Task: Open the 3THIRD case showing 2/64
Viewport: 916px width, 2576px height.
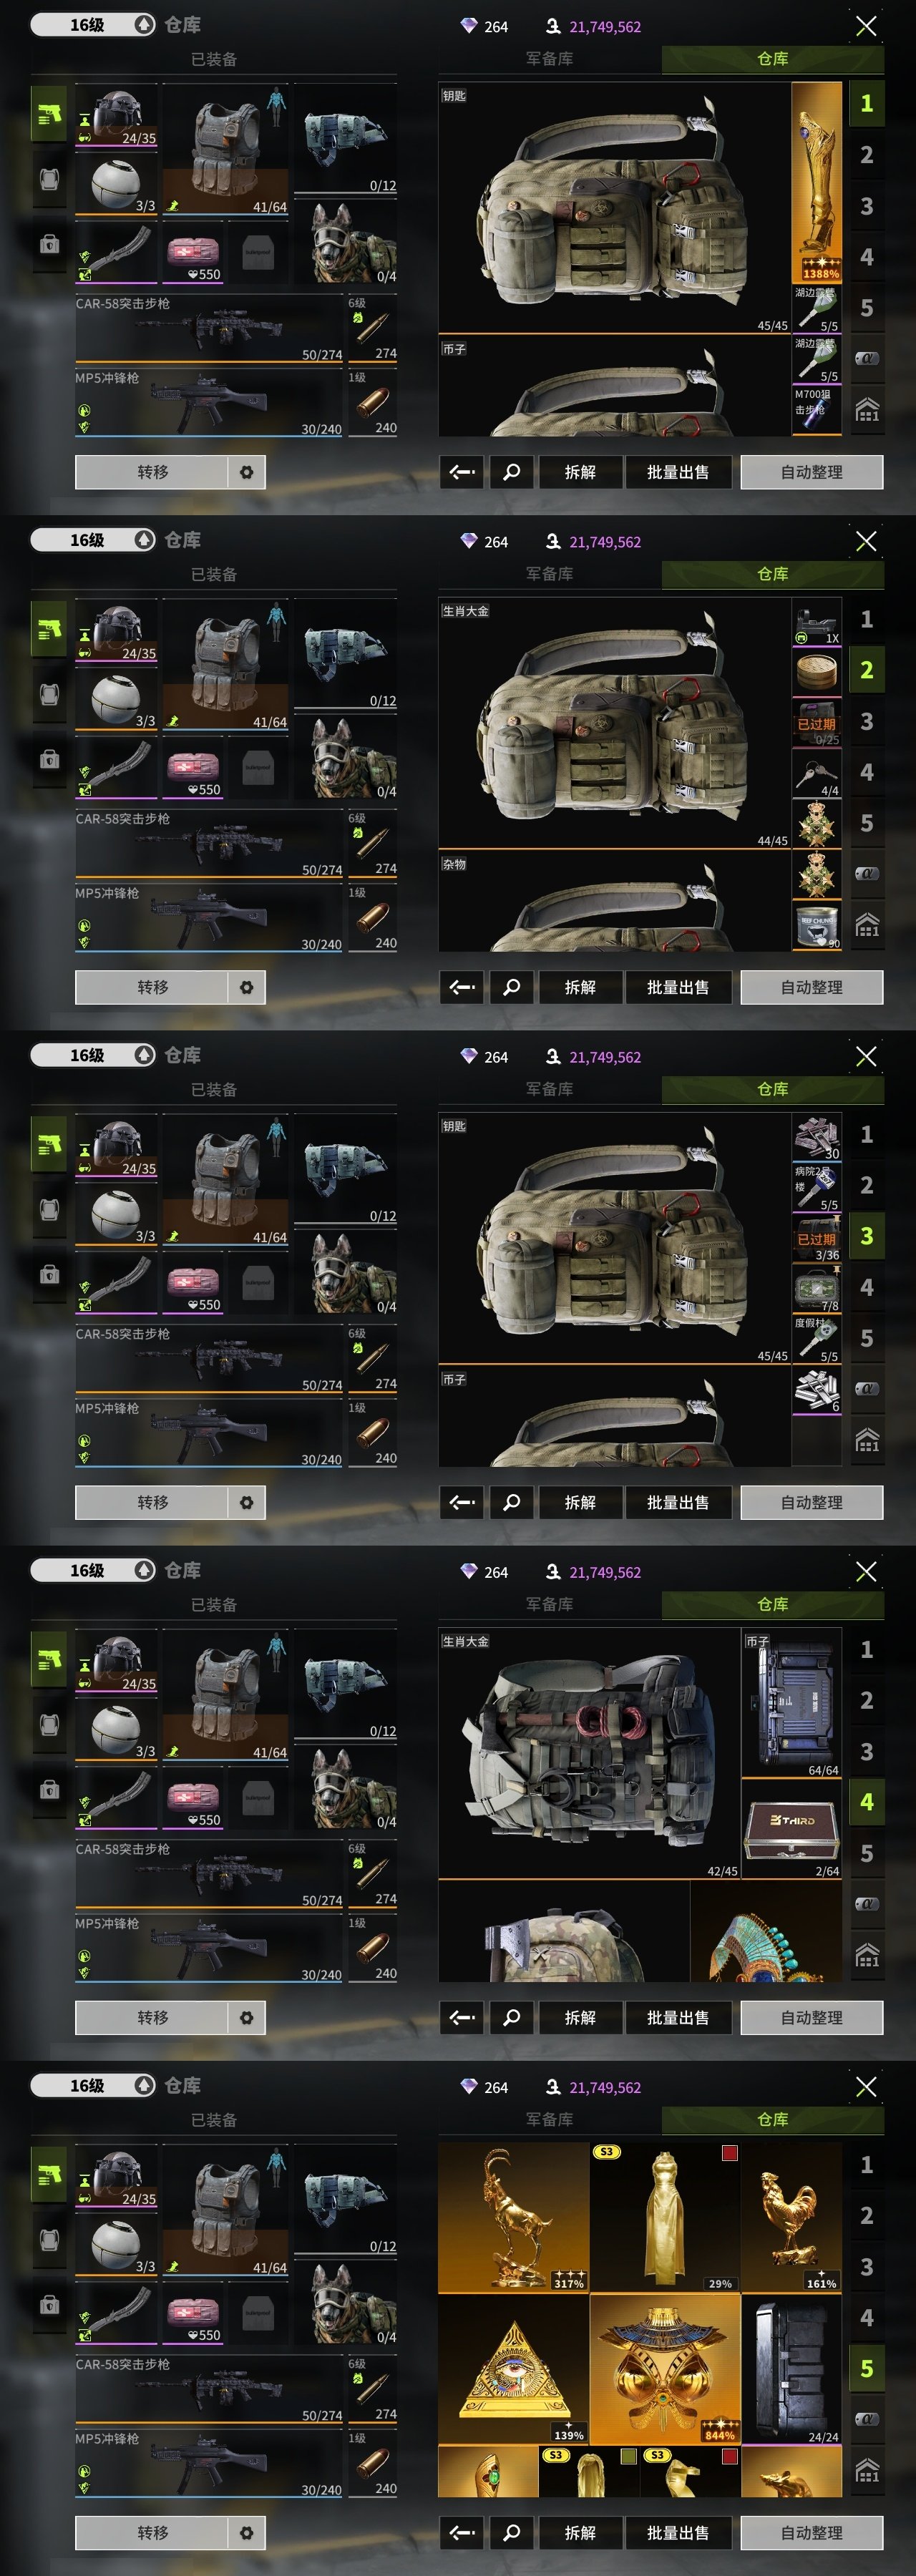Action: (x=791, y=1830)
